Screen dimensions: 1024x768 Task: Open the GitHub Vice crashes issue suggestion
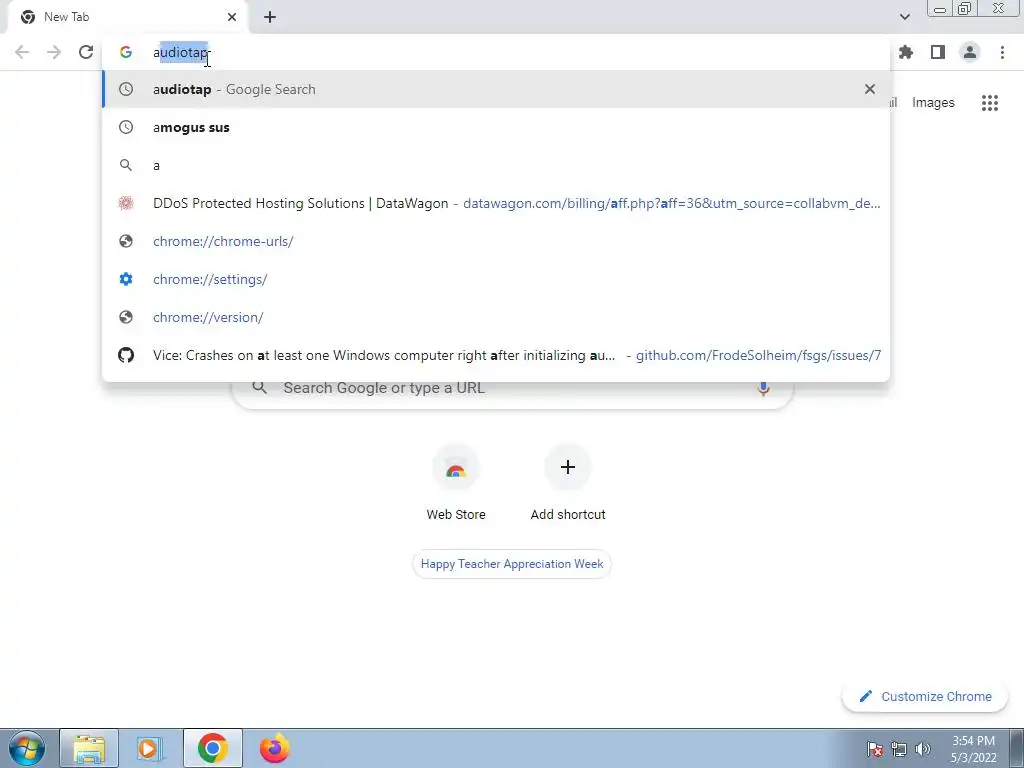point(496,355)
